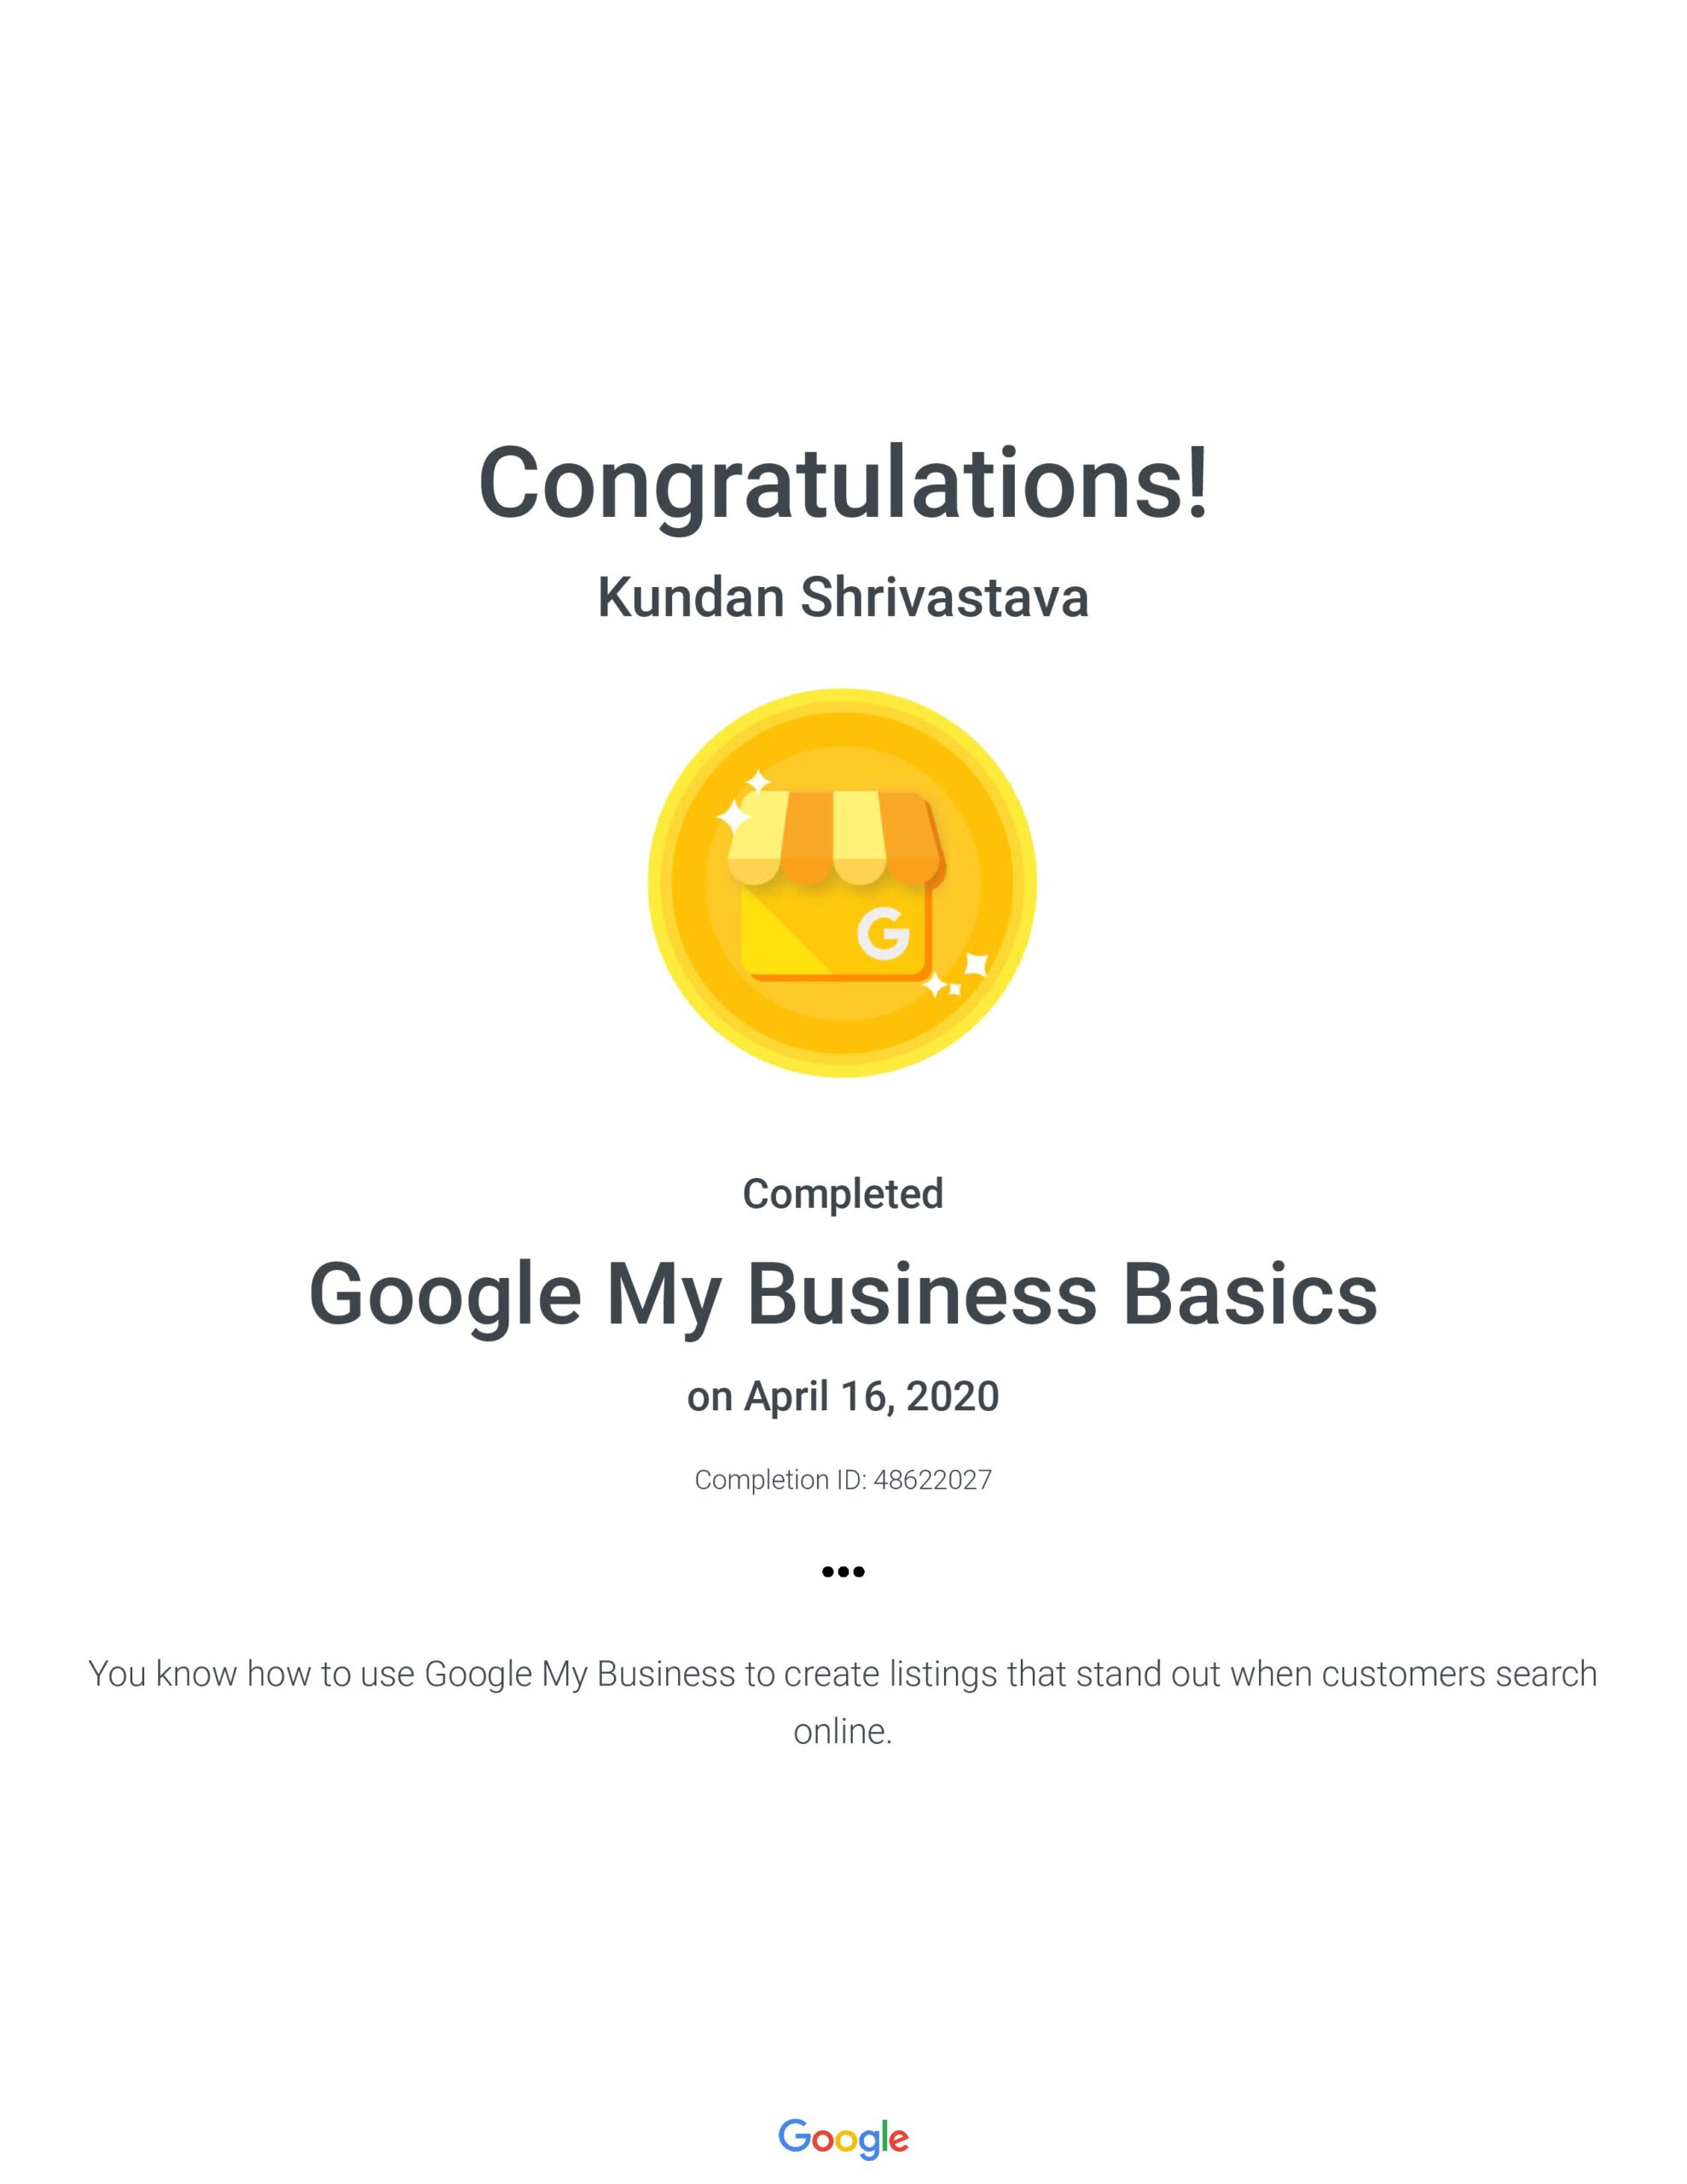1687x2184 pixels.
Task: Click the Google My Business Basics title
Action: tap(843, 1294)
